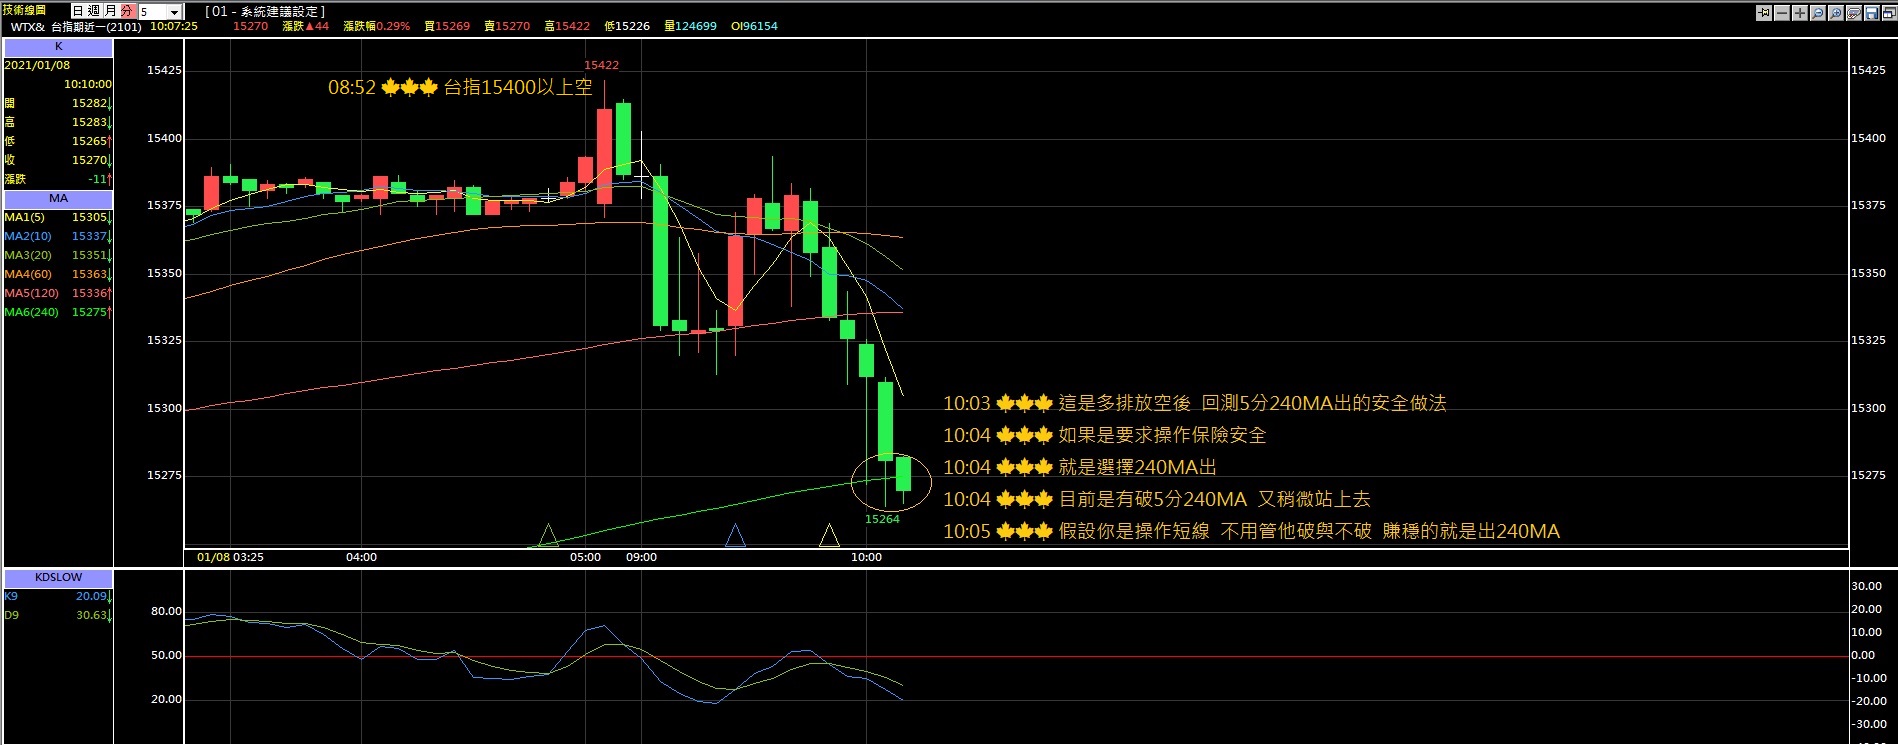Image resolution: width=1898 pixels, height=745 pixels.
Task: Switch chart period to 月 (monthly)
Action: pyautogui.click(x=110, y=11)
